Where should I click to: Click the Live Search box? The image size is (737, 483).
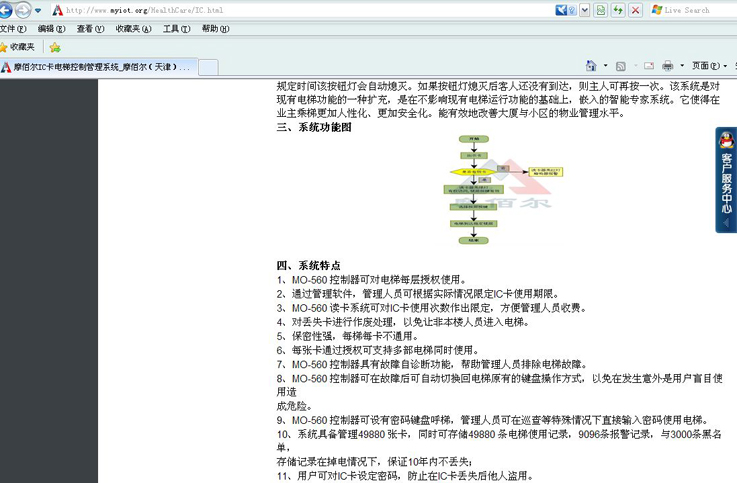(x=693, y=10)
